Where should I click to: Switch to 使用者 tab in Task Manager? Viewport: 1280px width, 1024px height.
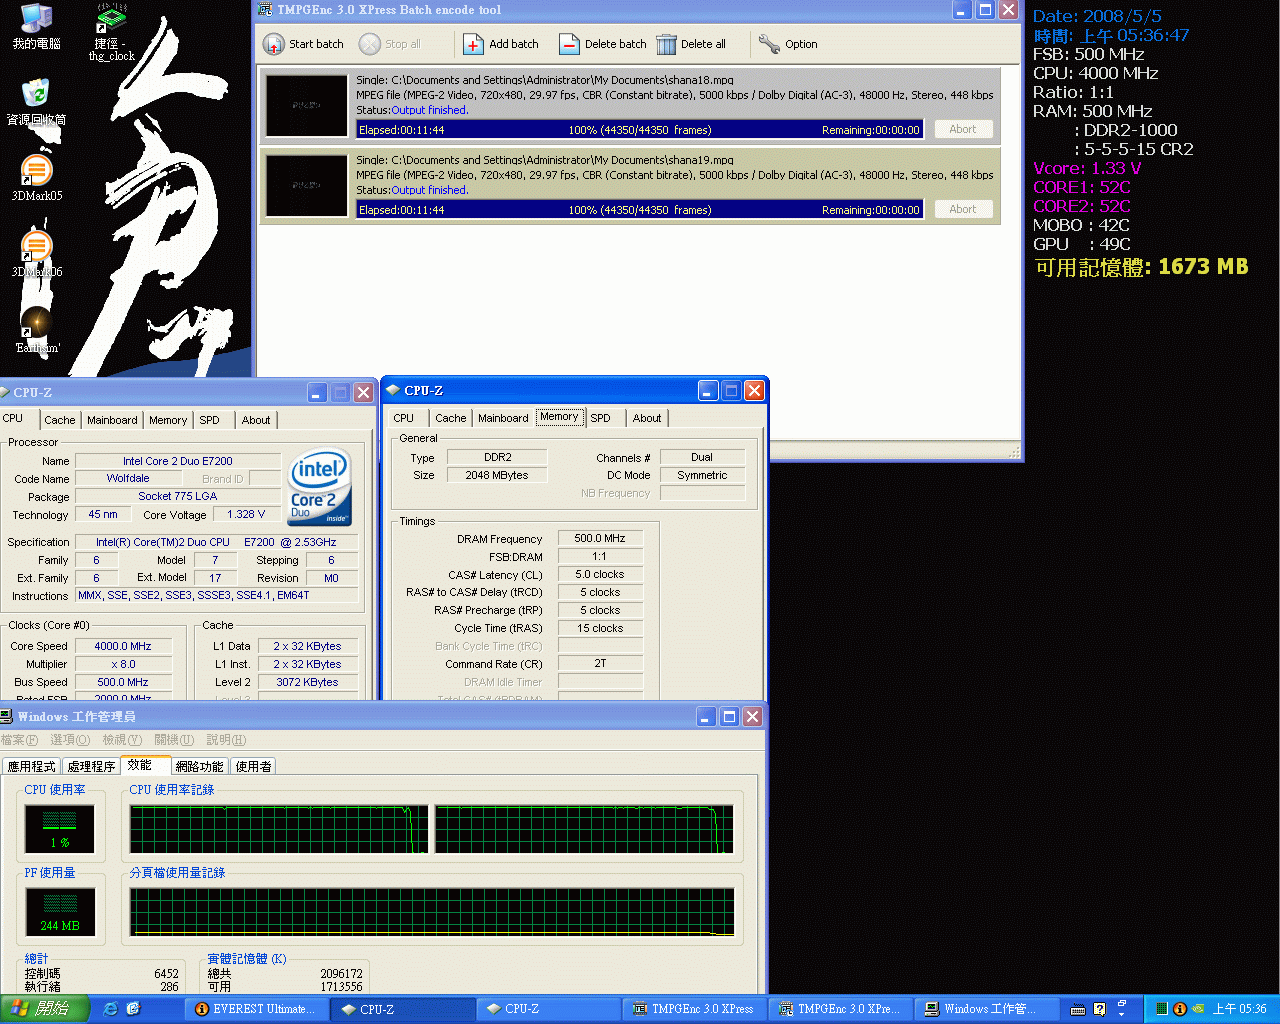tap(253, 767)
